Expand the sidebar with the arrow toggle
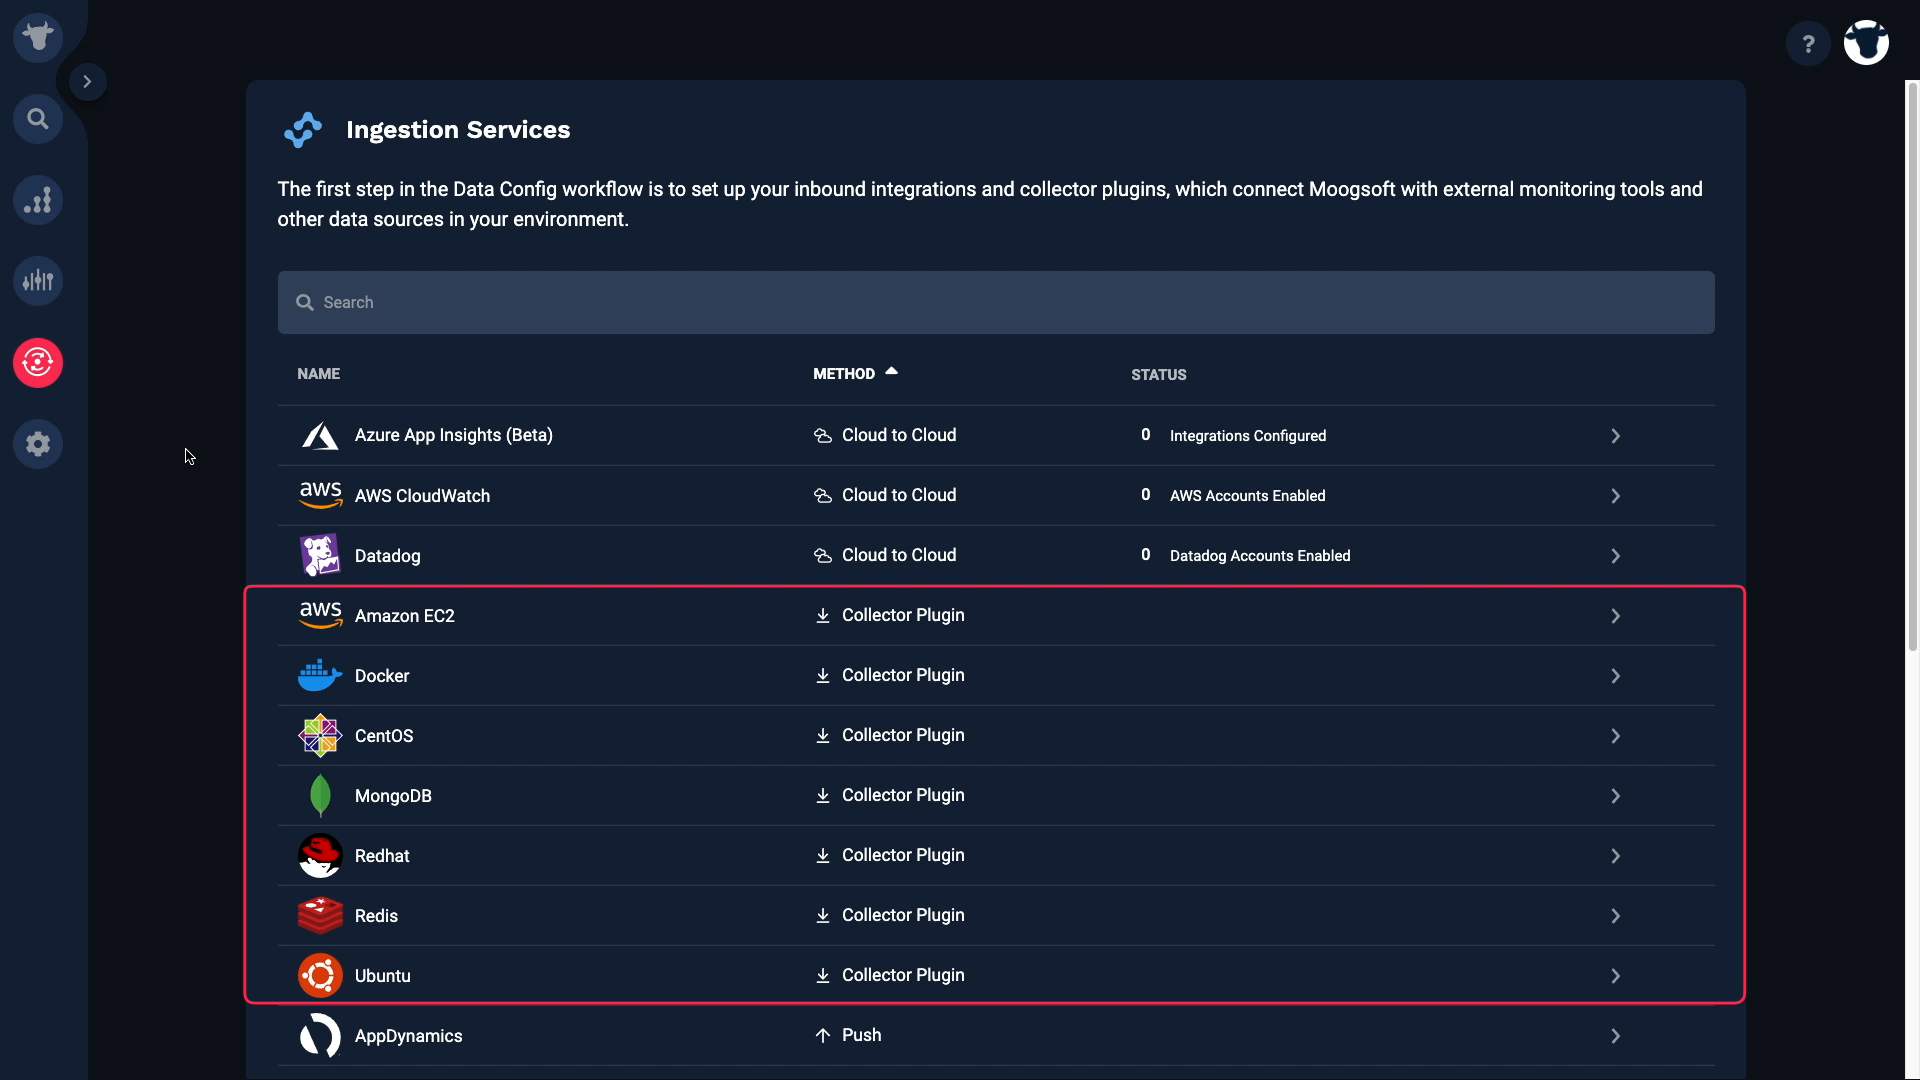The width and height of the screenshot is (1920, 1080). (x=87, y=82)
